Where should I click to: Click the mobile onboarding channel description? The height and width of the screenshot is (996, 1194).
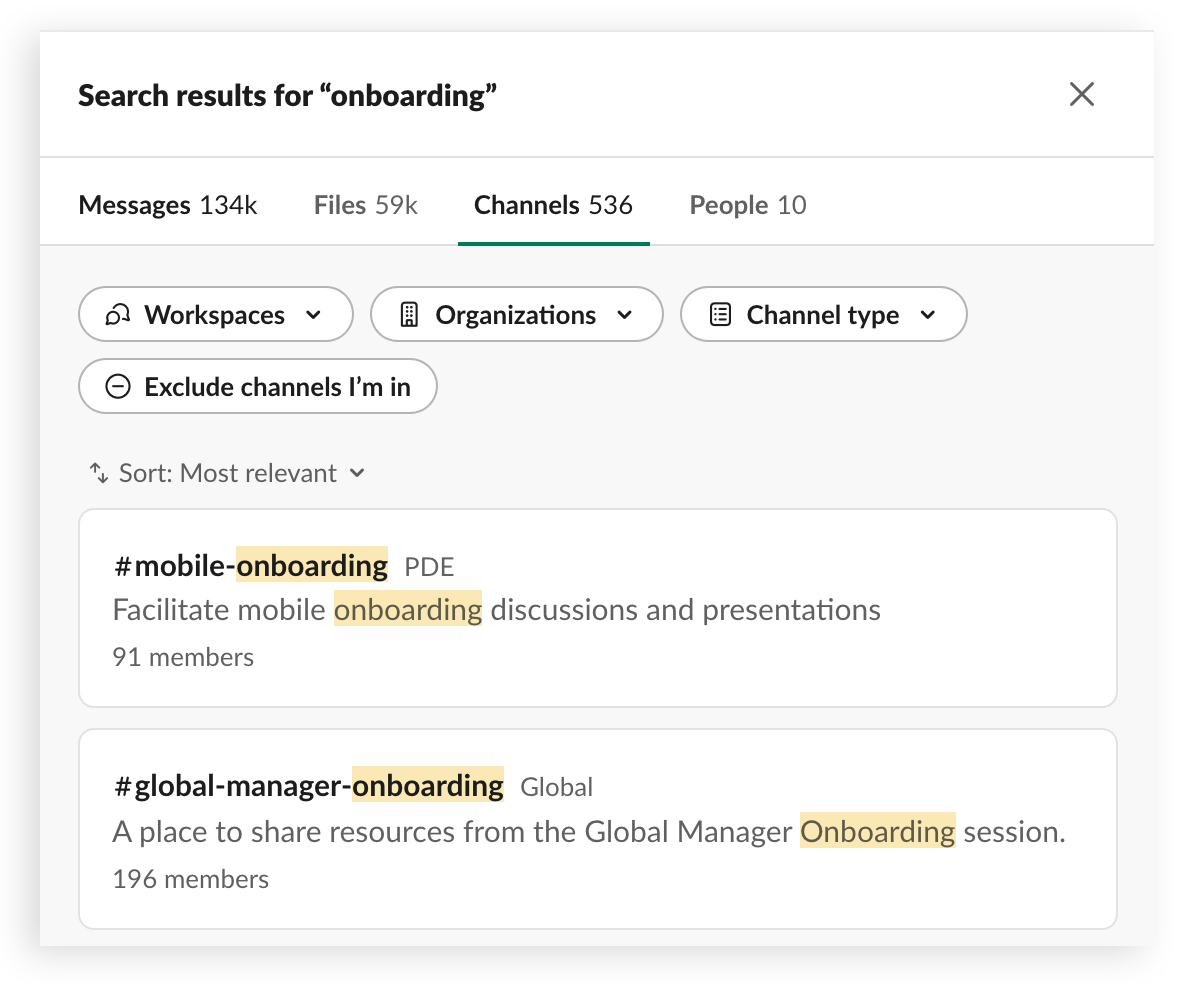click(x=496, y=610)
